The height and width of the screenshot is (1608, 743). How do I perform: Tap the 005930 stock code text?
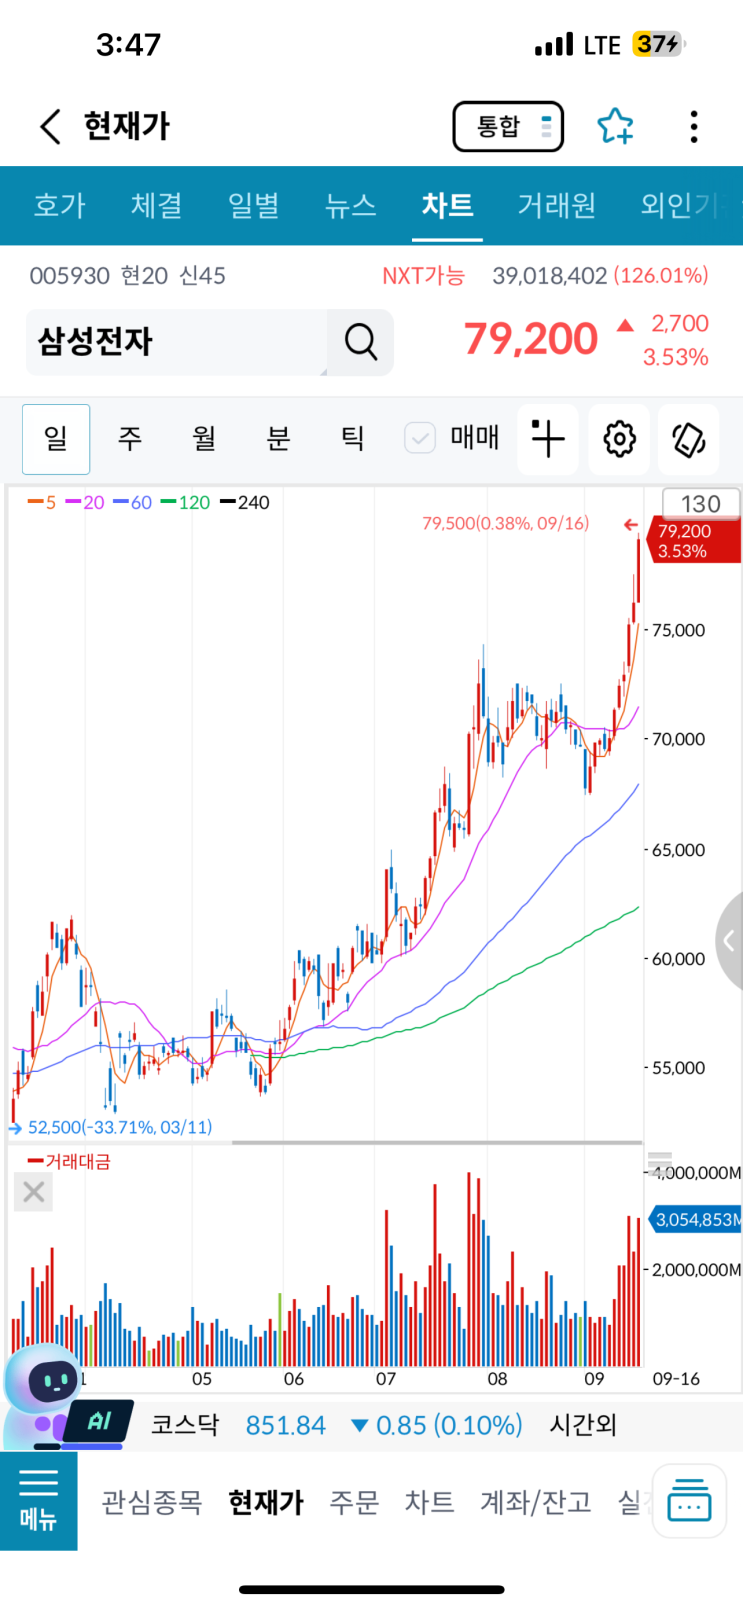pyautogui.click(x=69, y=276)
